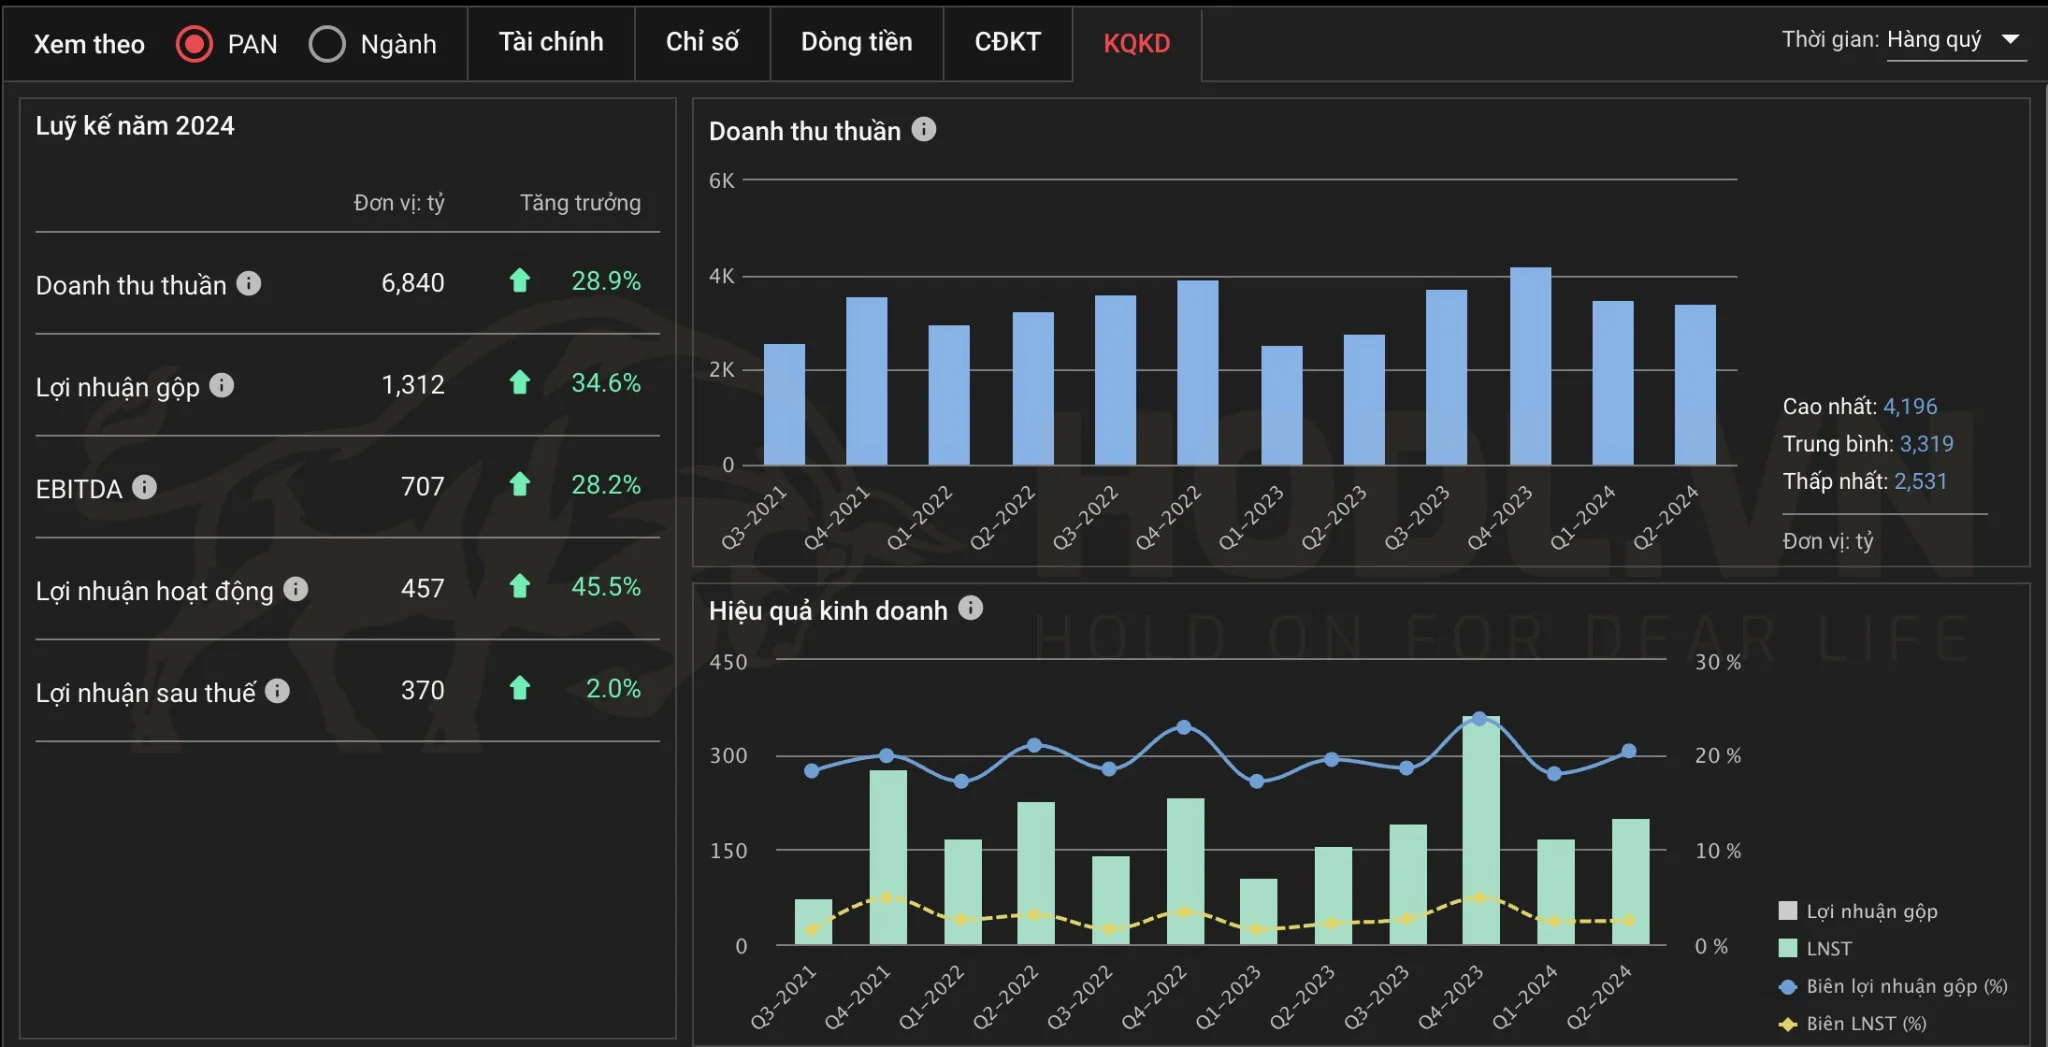The width and height of the screenshot is (2048, 1047).
Task: Click the dropdown arrow beside Hàng quý
Action: tap(2010, 40)
